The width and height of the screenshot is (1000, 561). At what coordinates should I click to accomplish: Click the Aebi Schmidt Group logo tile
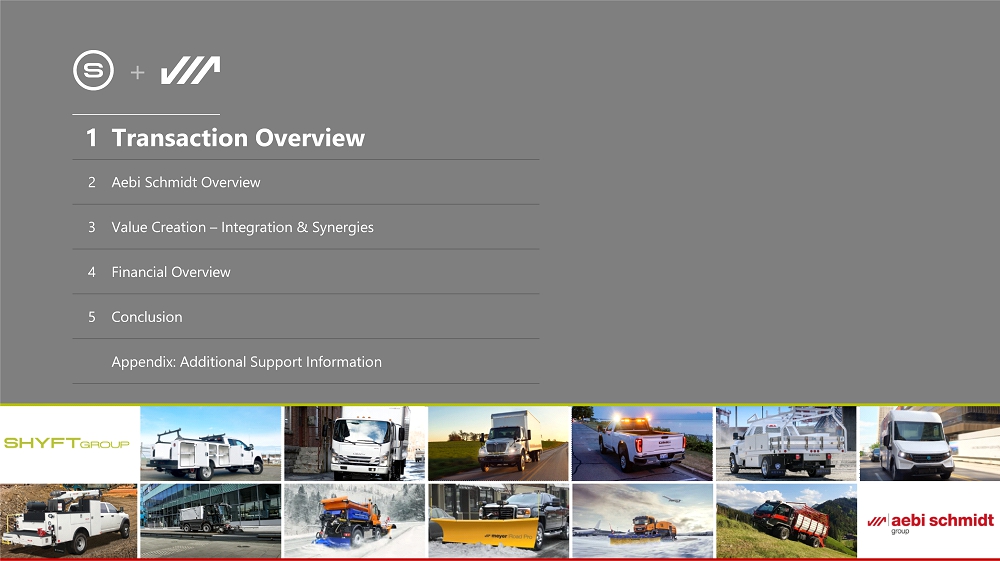(x=929, y=521)
